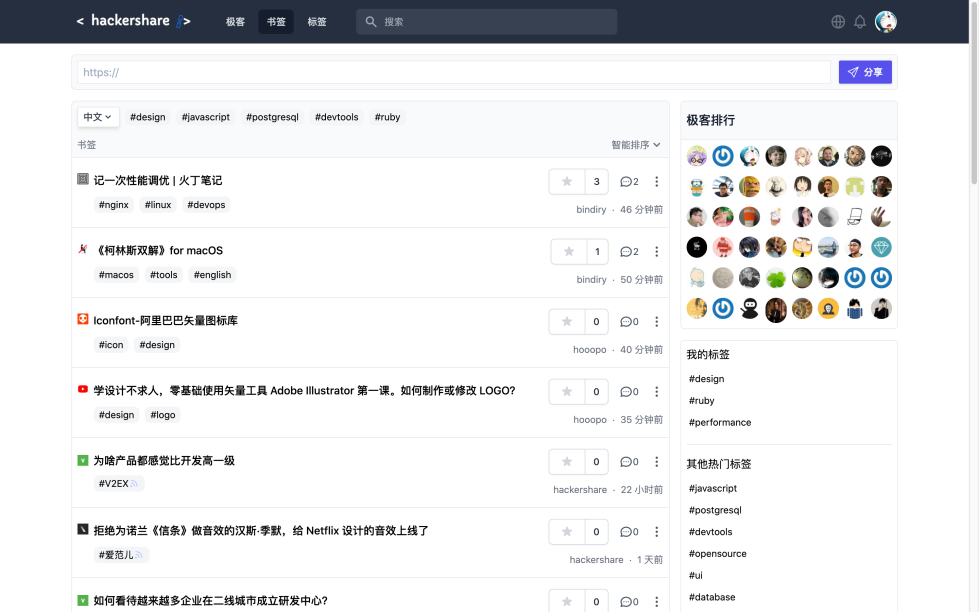Open #performance in 我的标签
Image resolution: width=979 pixels, height=612 pixels.
(720, 422)
